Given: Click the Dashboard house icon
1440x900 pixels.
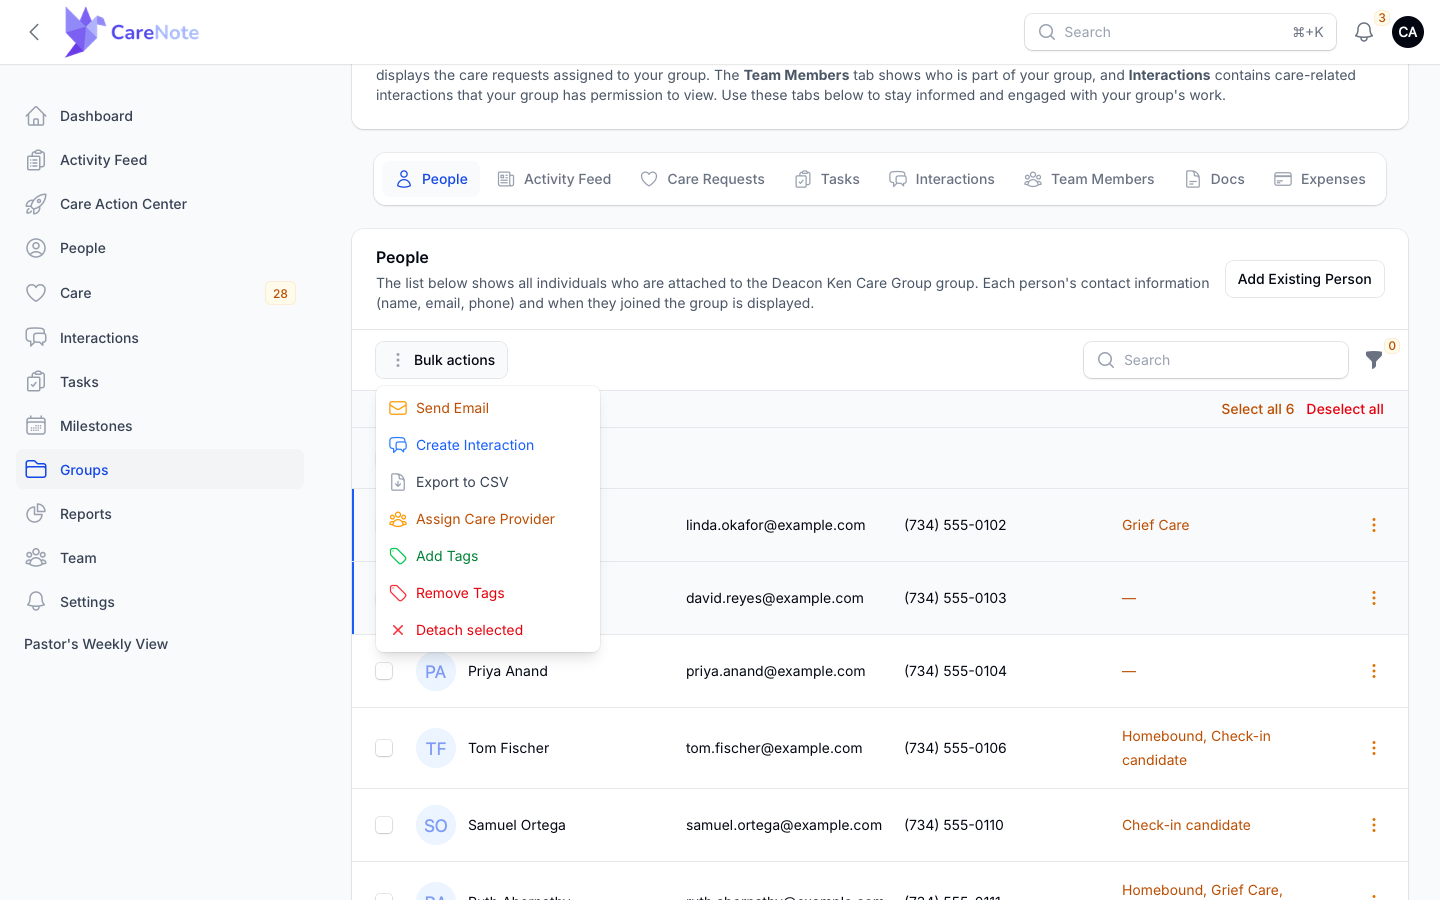Looking at the screenshot, I should [36, 116].
